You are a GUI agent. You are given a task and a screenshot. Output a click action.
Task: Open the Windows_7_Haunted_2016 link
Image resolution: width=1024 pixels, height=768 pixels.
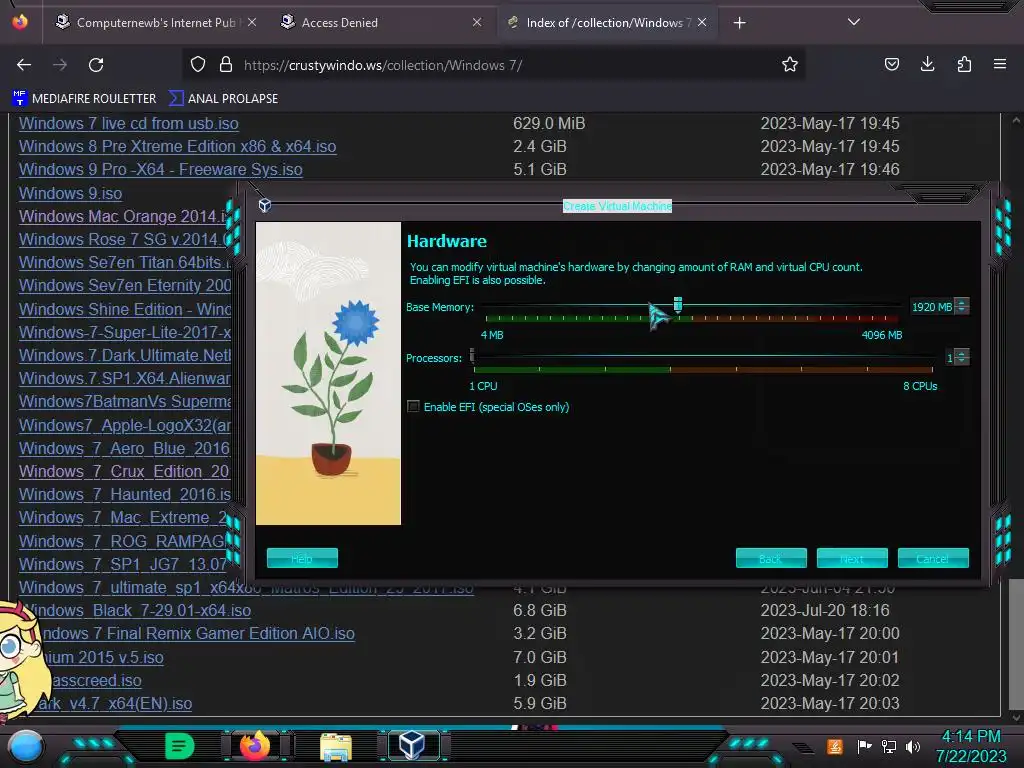point(125,494)
